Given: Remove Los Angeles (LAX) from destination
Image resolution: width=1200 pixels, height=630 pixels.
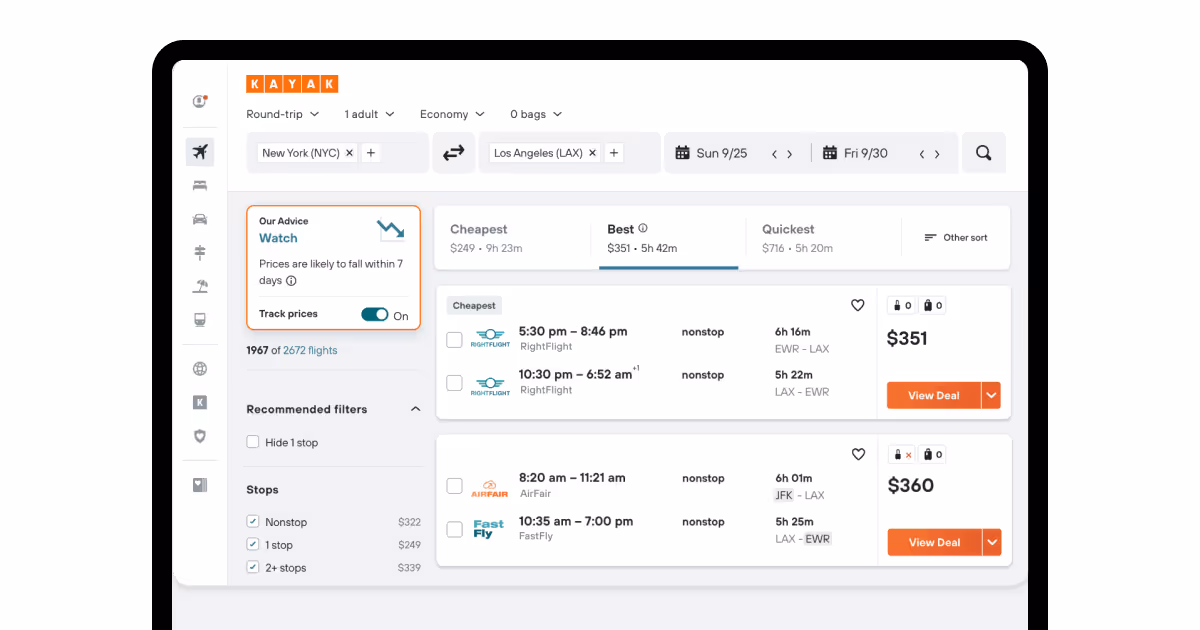Looking at the screenshot, I should (592, 153).
